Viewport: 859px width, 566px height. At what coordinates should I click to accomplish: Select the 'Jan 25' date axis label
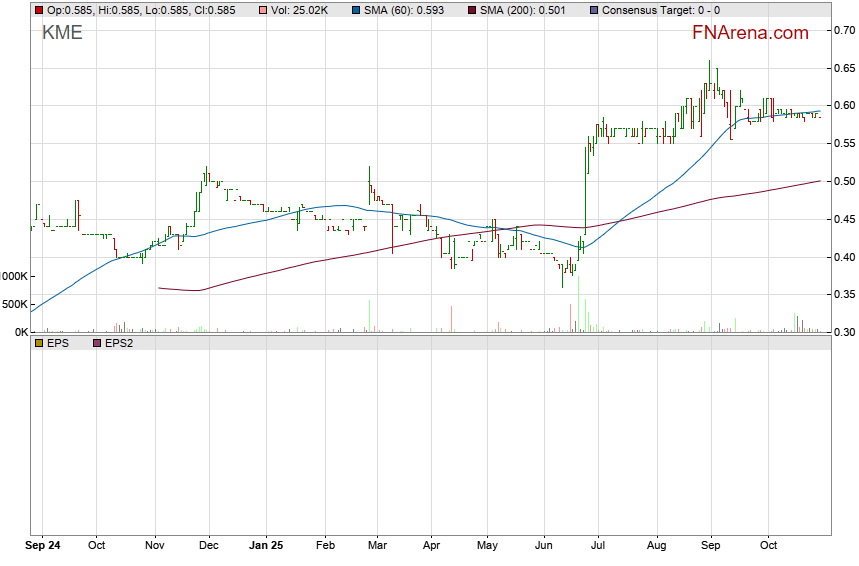266,547
